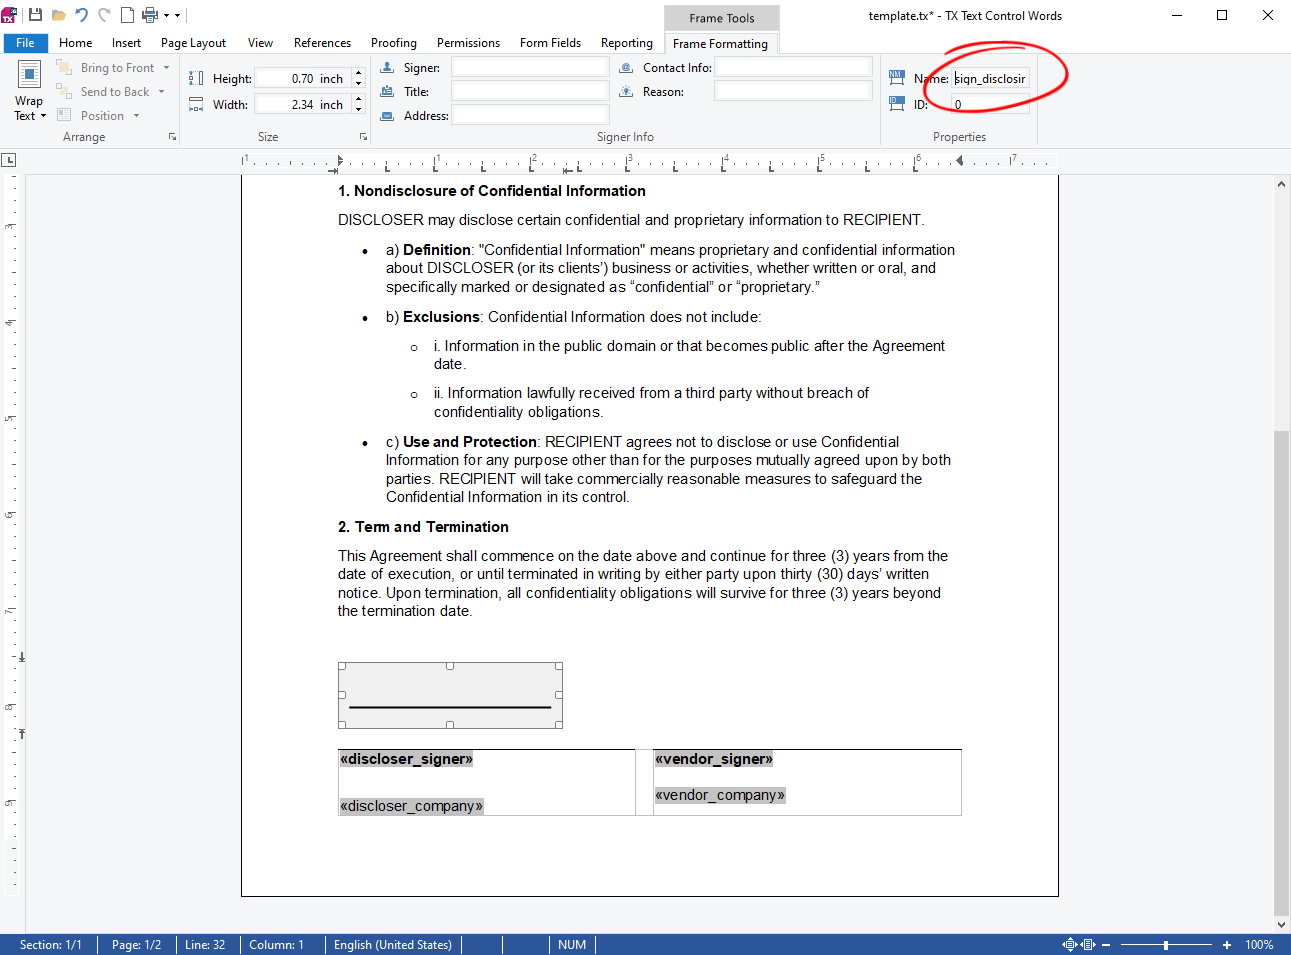
Task: Expand the Print dropdown arrow
Action: click(x=166, y=15)
